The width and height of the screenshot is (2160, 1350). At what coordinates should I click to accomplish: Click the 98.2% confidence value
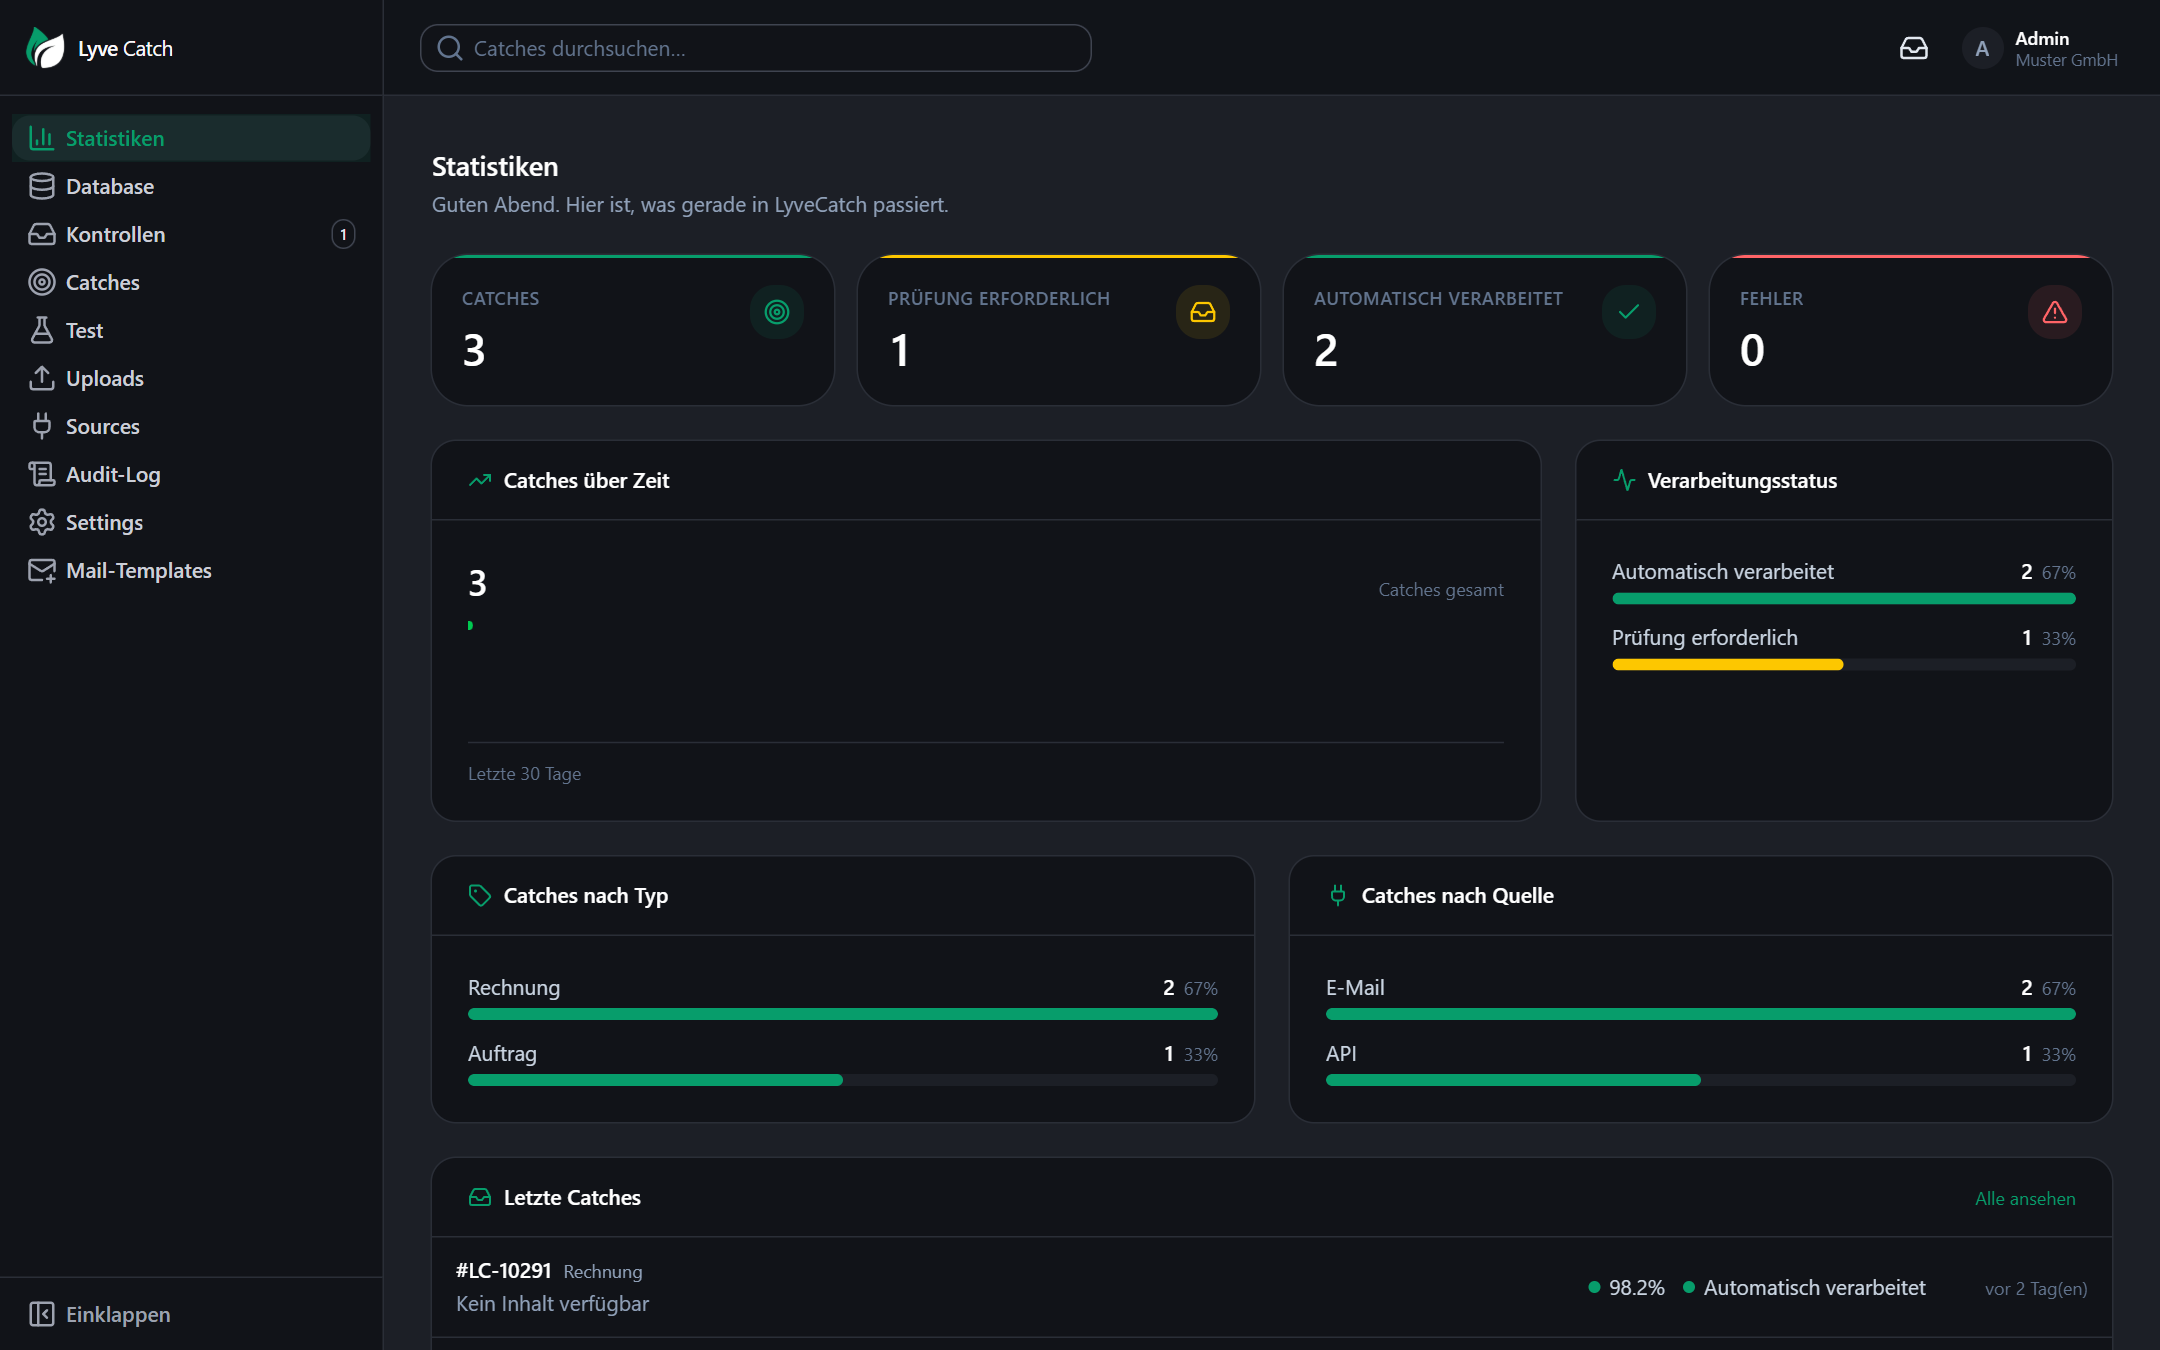tap(1636, 1287)
